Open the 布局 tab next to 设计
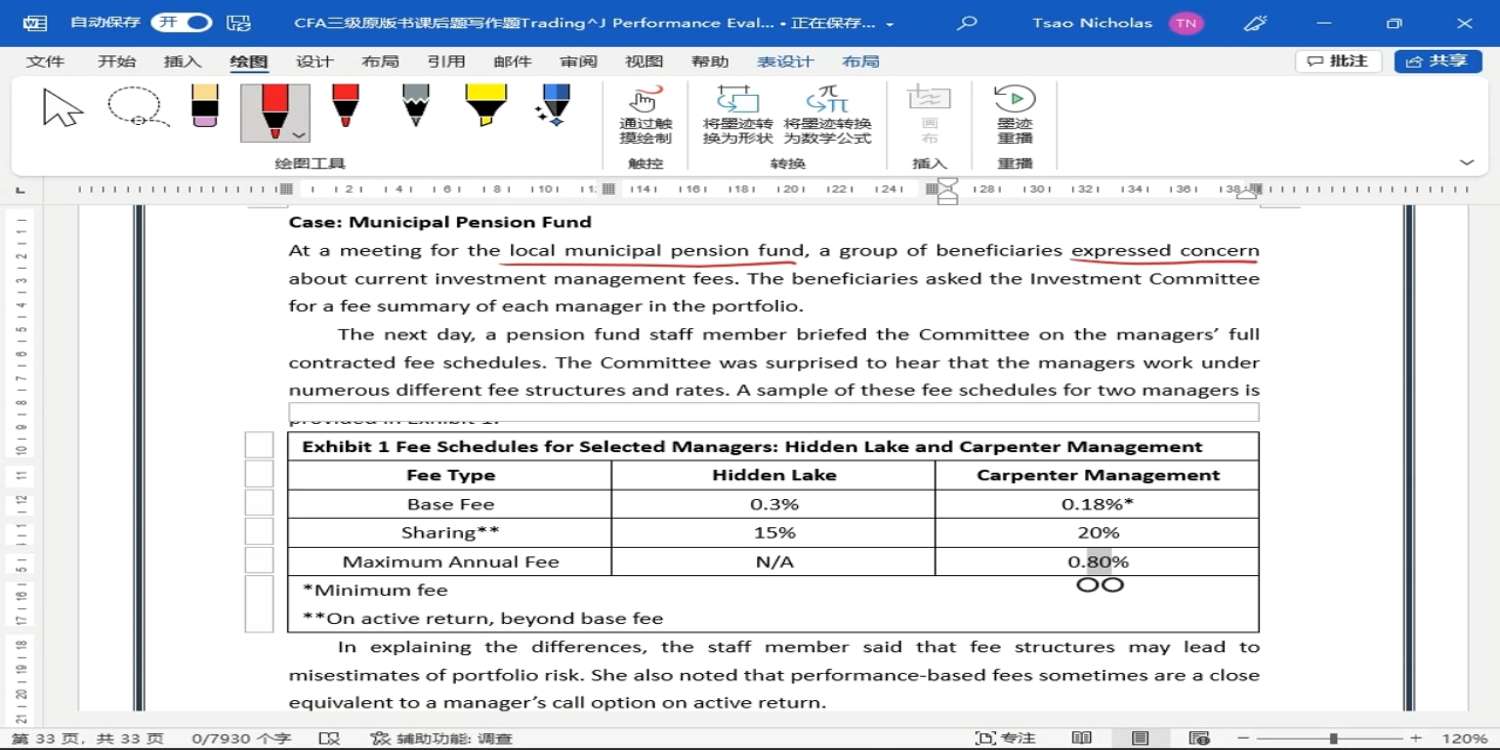This screenshot has height=750, width=1500. (x=380, y=62)
